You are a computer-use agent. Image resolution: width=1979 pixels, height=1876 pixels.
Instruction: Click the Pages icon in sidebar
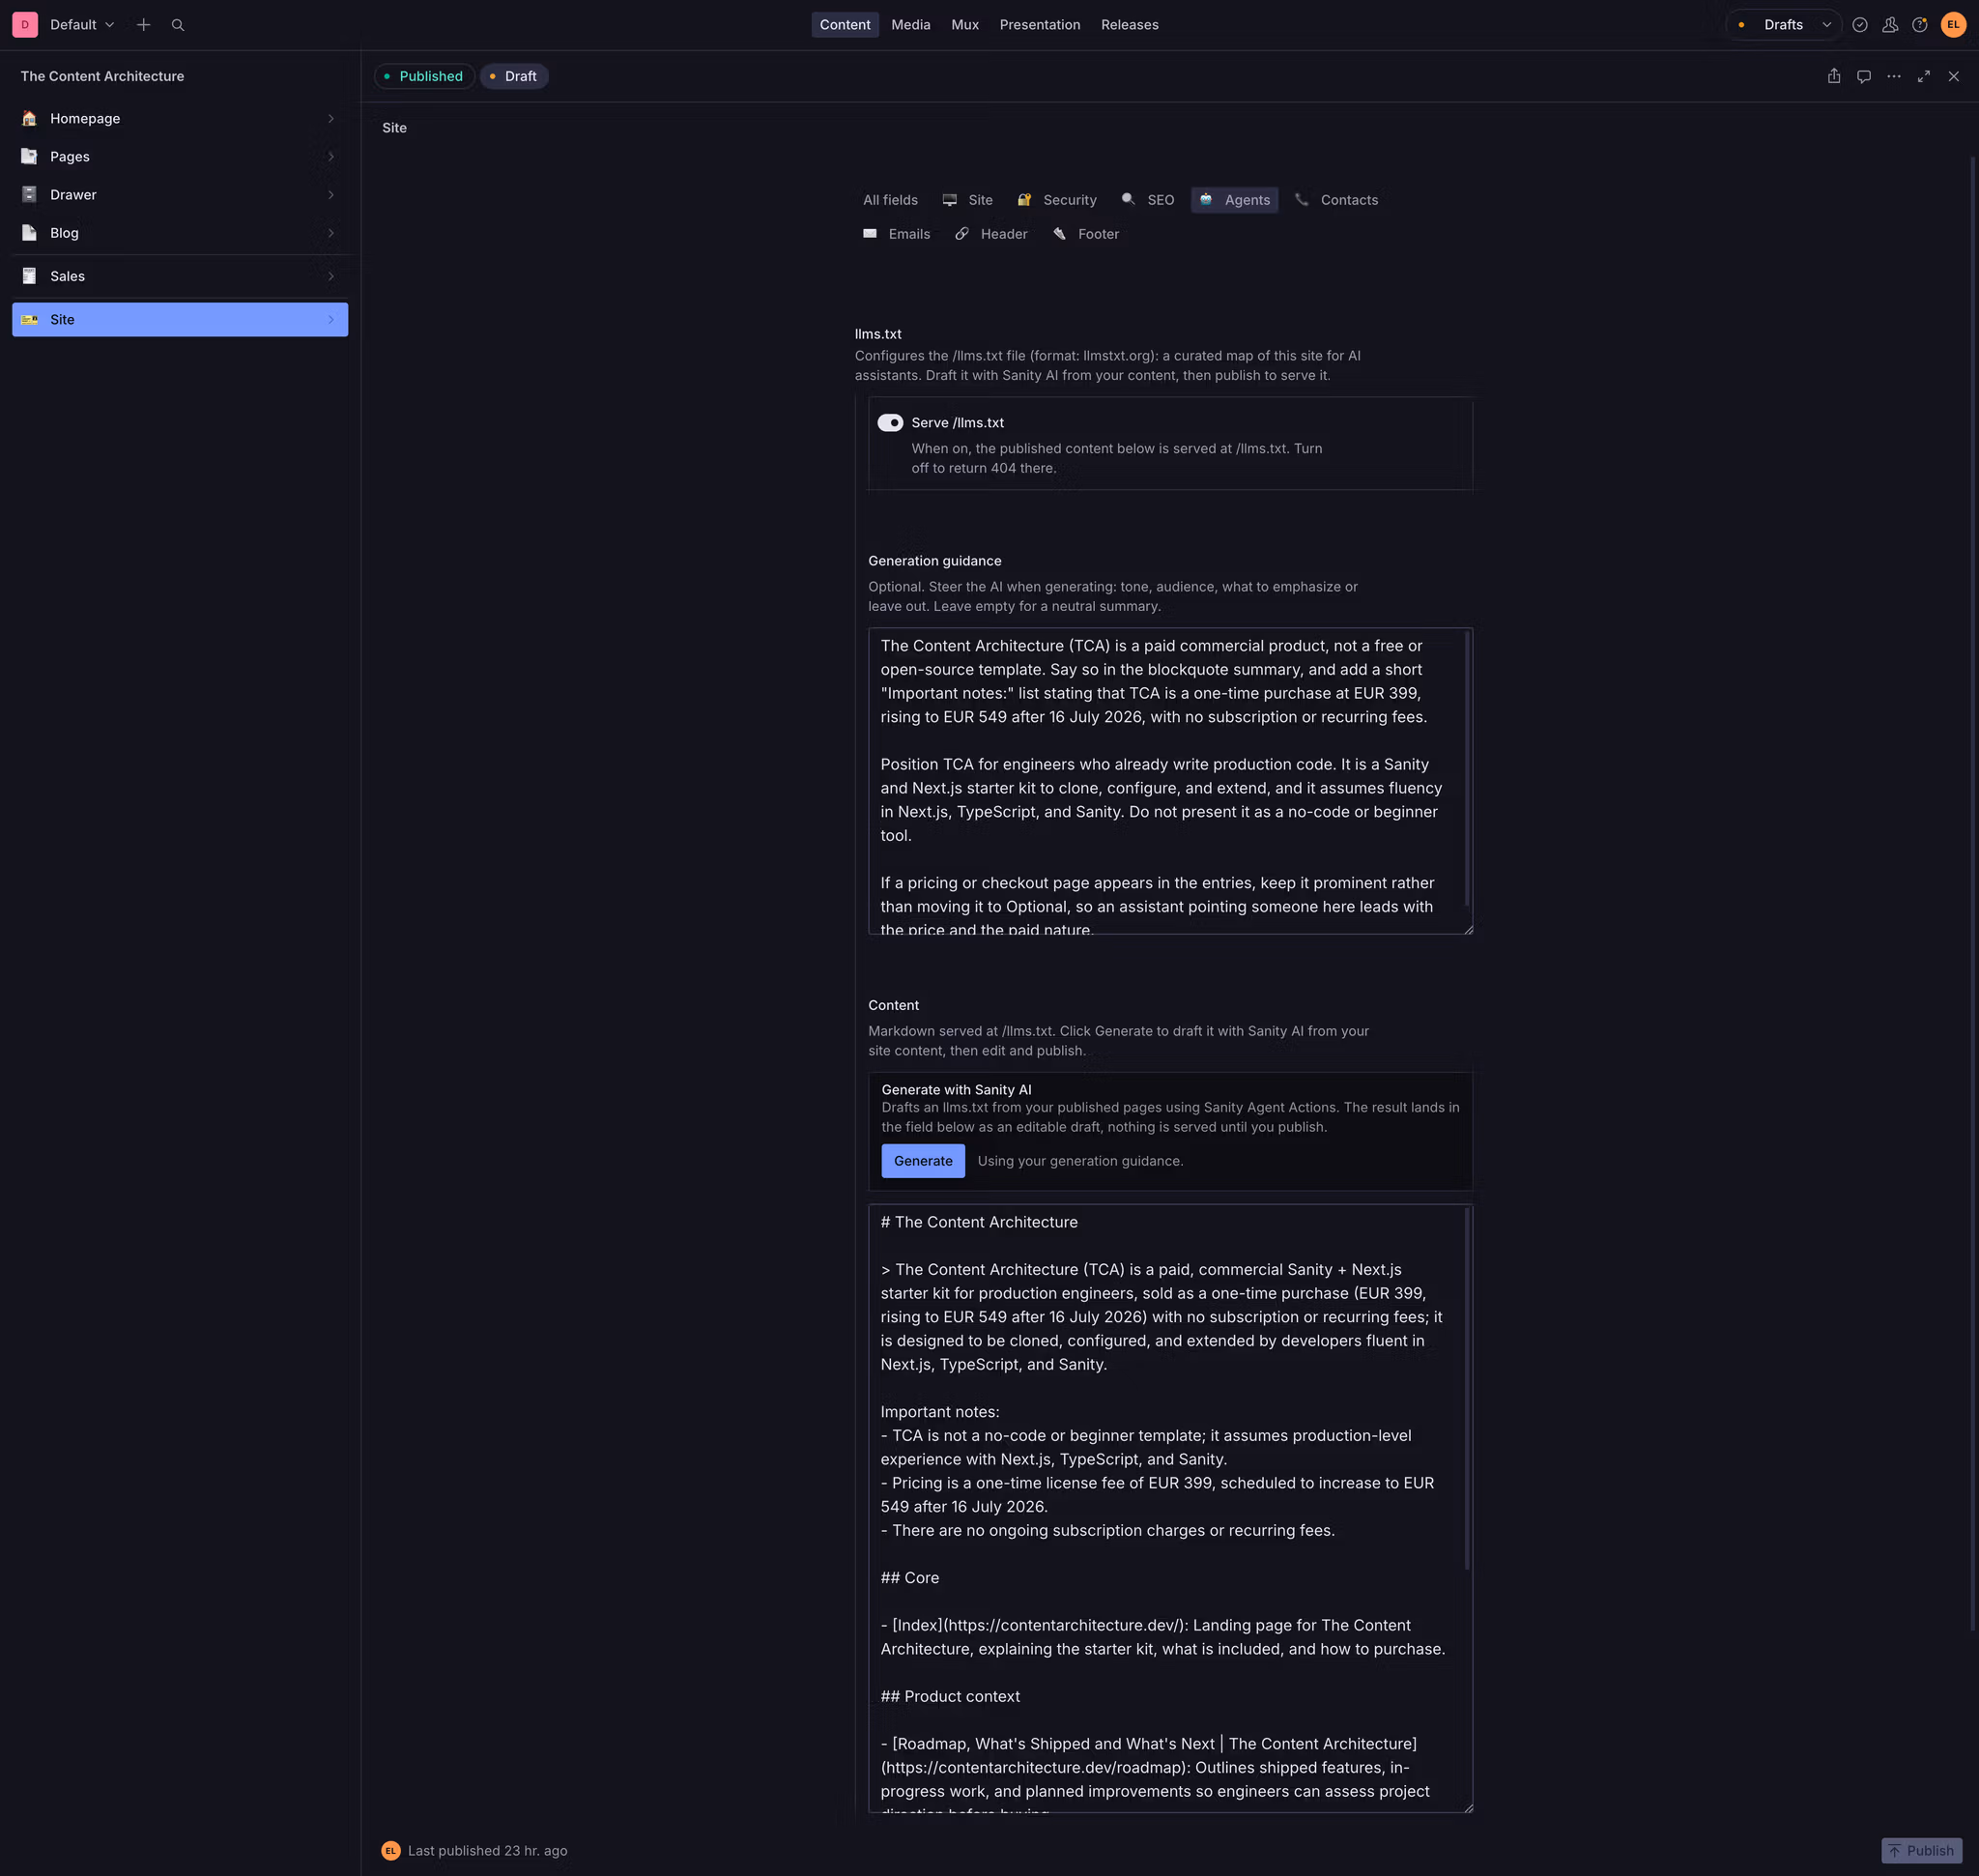[29, 156]
